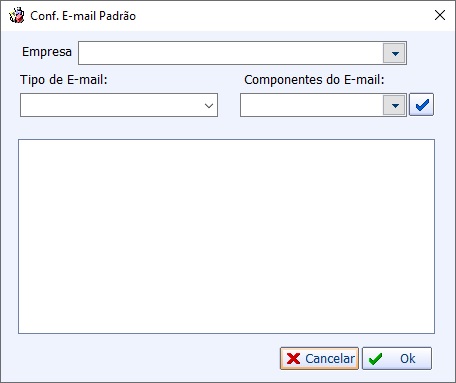456x383 pixels.
Task: Click the Componentes do E-mail label
Action: click(x=314, y=80)
